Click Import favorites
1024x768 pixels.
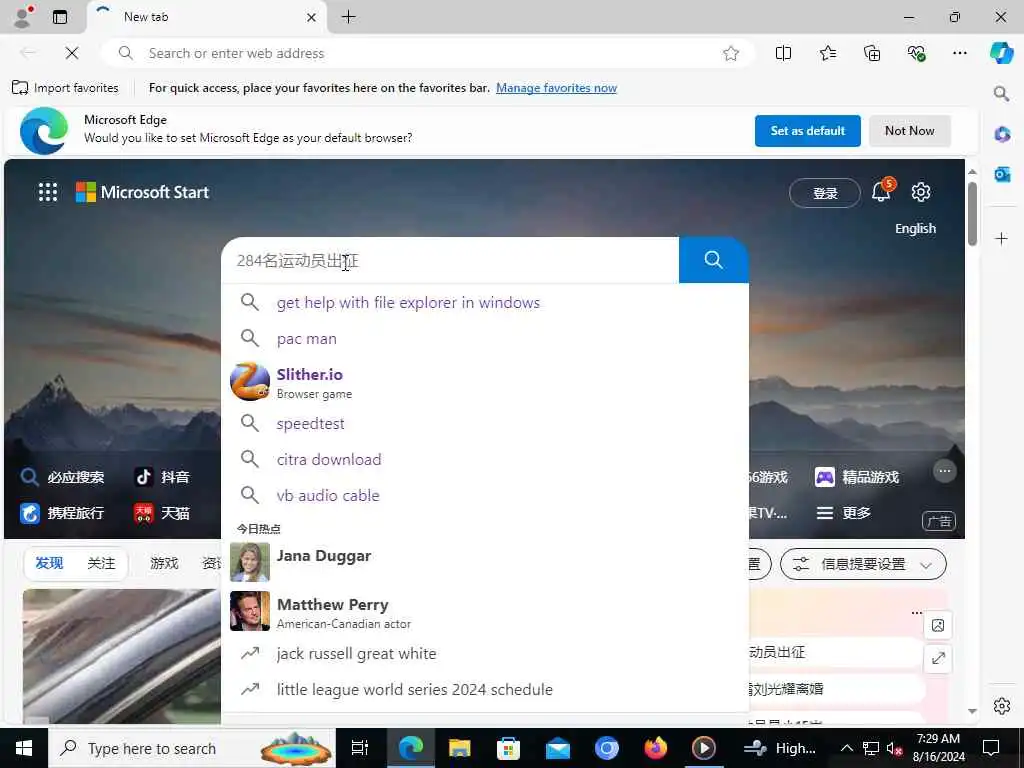coord(65,88)
